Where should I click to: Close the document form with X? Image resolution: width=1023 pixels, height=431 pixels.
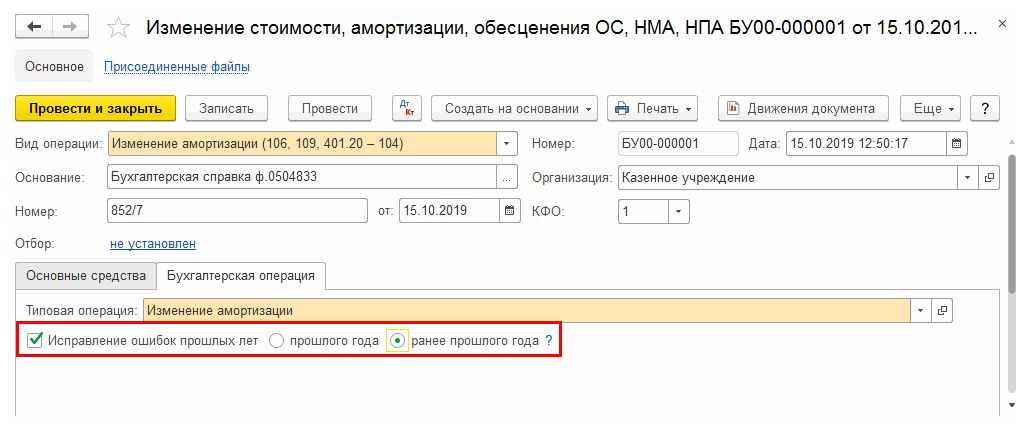pos(1003,24)
